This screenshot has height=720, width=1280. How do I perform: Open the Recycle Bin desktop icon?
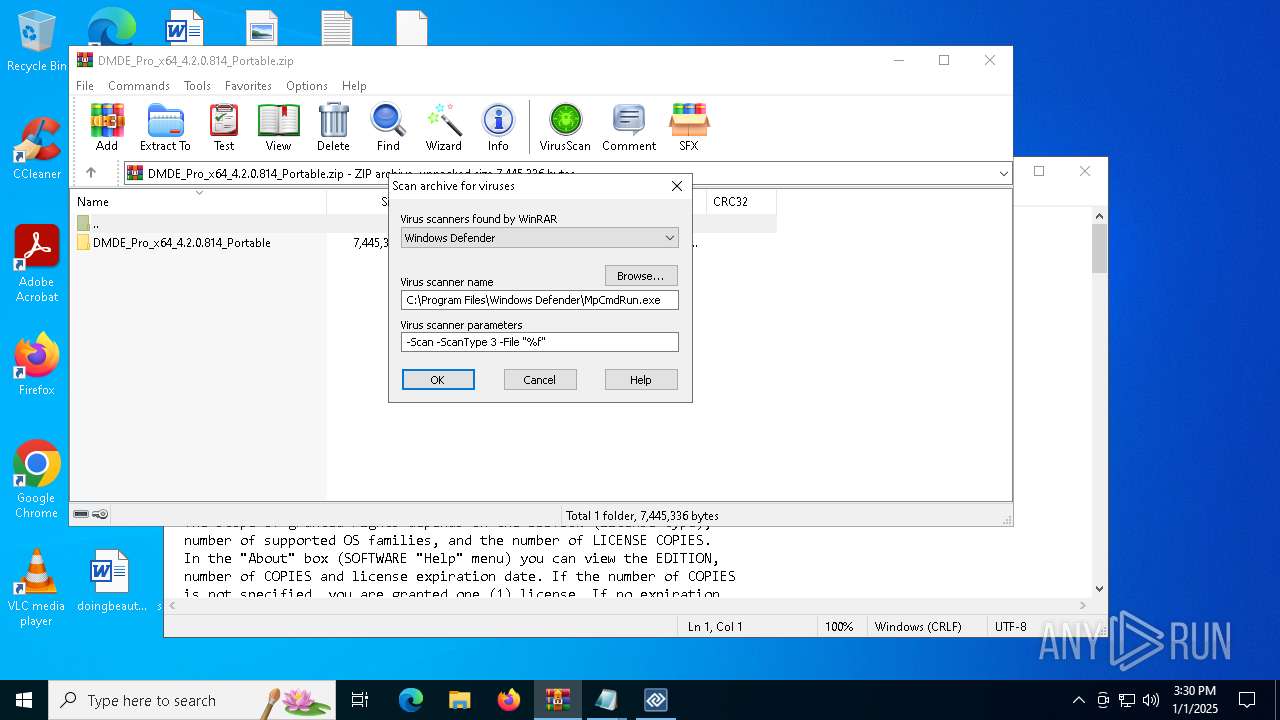pyautogui.click(x=36, y=40)
